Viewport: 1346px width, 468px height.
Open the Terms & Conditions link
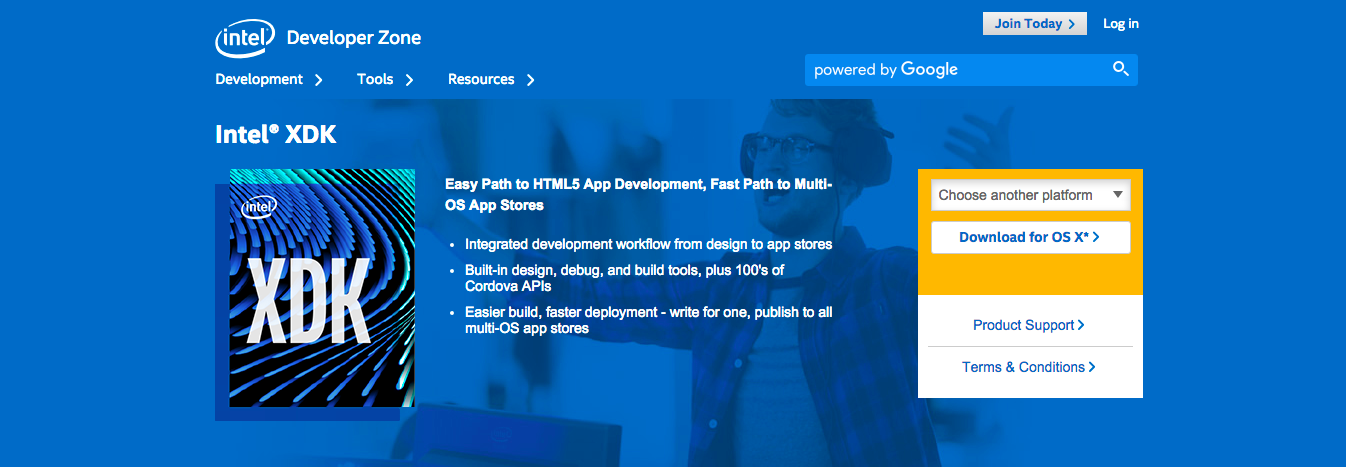pos(1029,367)
